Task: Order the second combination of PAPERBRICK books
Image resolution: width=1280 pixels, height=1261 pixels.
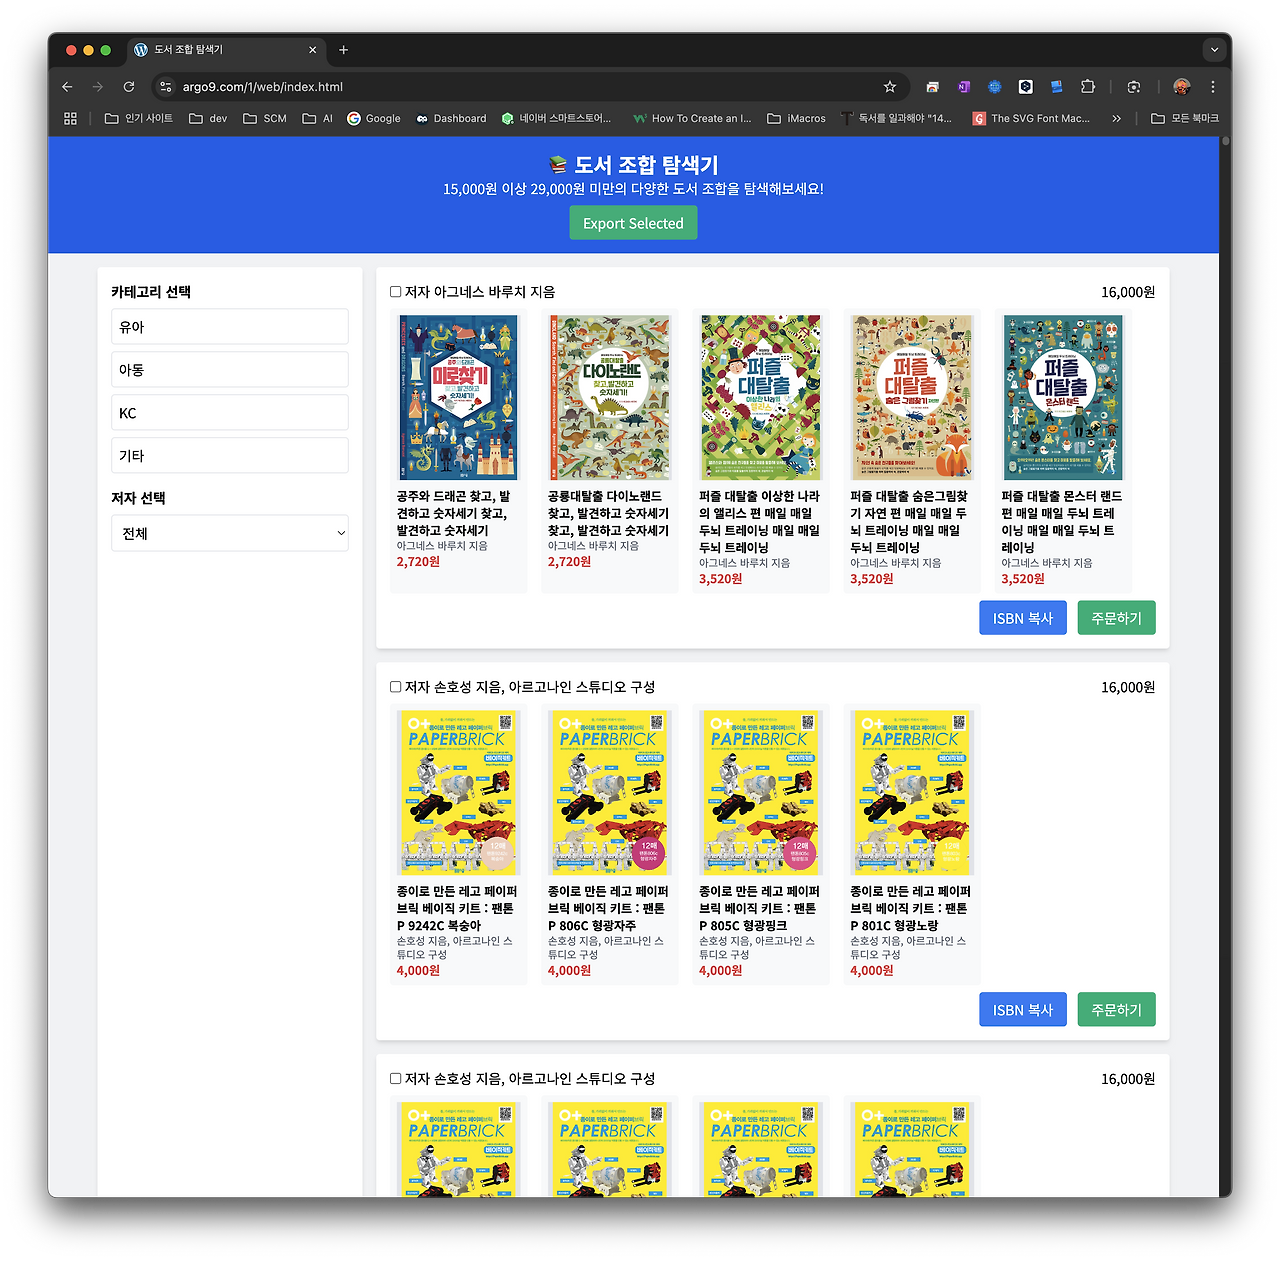Action: click(1116, 1010)
